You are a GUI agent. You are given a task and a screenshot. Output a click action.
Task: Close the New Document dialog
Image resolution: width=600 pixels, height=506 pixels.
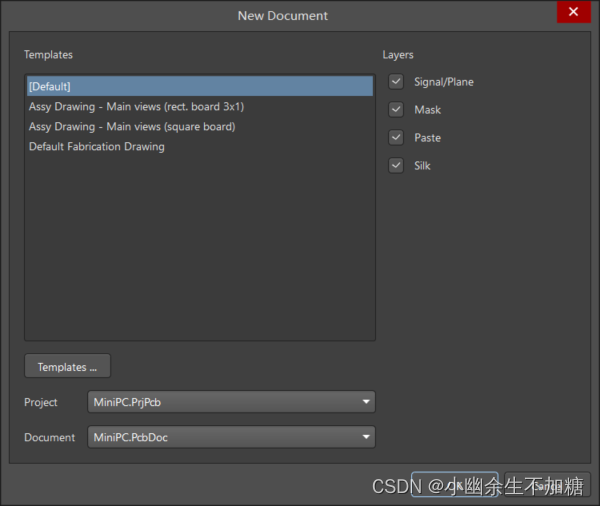573,12
